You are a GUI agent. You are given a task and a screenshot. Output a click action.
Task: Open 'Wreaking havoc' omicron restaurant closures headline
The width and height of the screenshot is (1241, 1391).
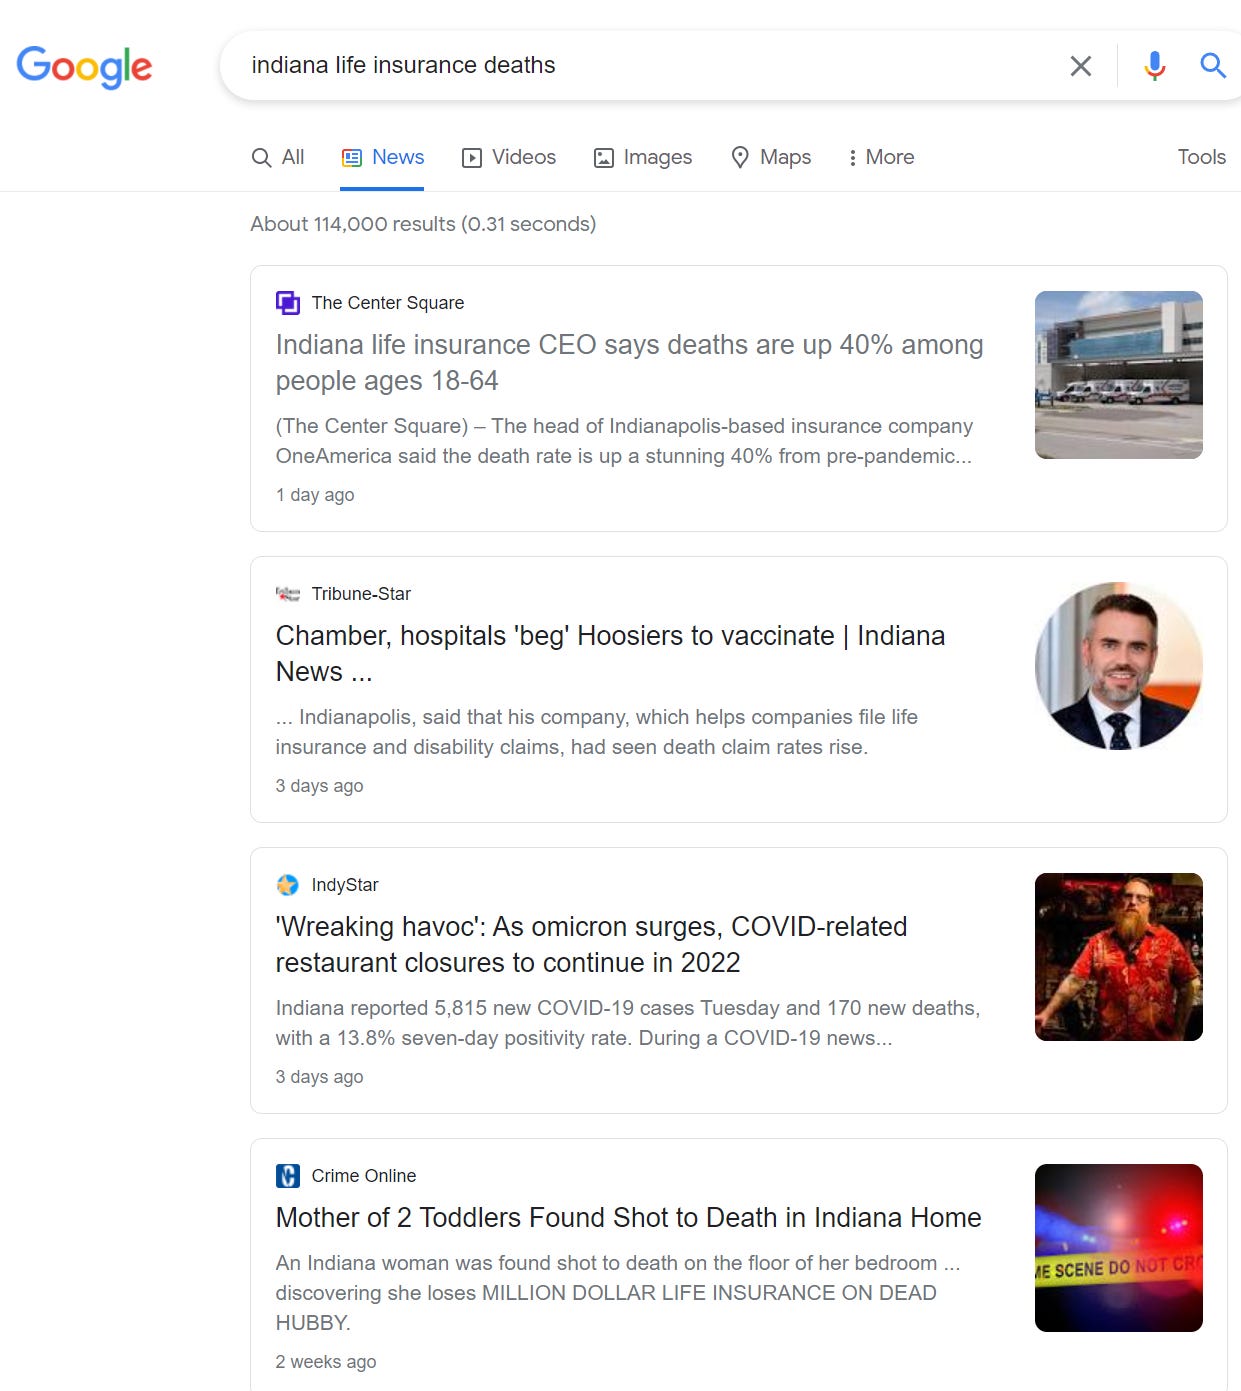click(591, 944)
